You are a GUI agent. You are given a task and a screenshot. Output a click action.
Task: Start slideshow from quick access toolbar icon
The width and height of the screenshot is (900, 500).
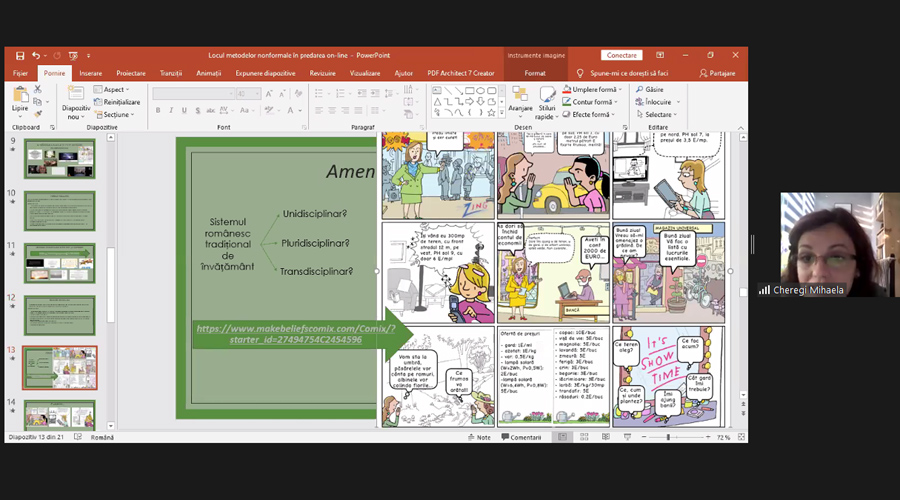coord(73,56)
